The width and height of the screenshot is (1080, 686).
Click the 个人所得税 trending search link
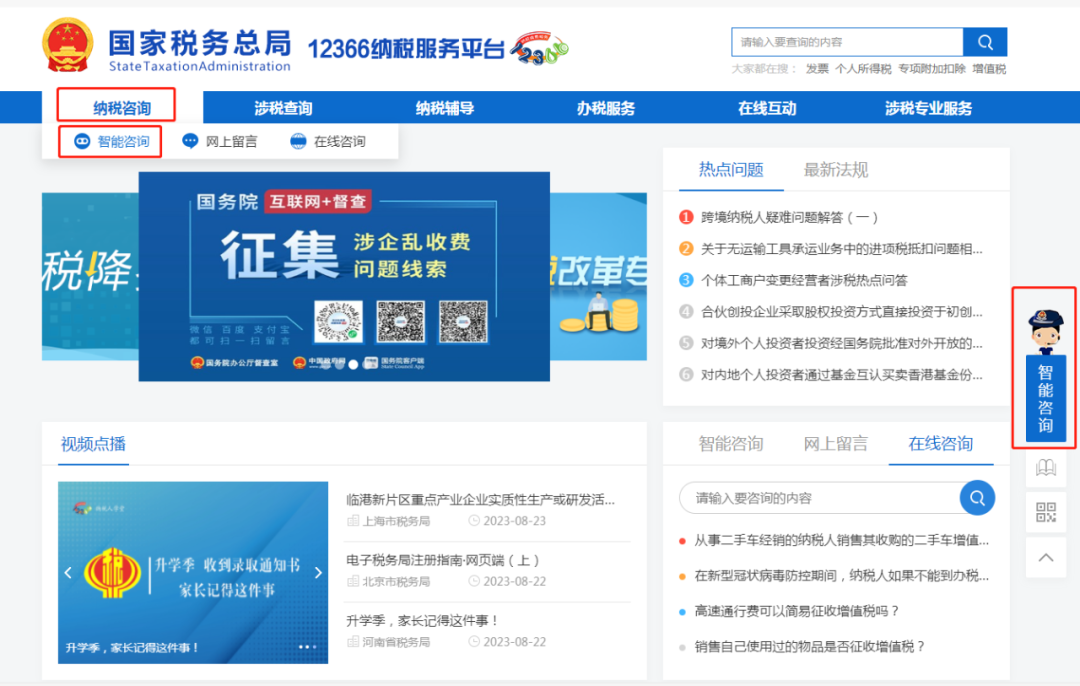(x=863, y=69)
